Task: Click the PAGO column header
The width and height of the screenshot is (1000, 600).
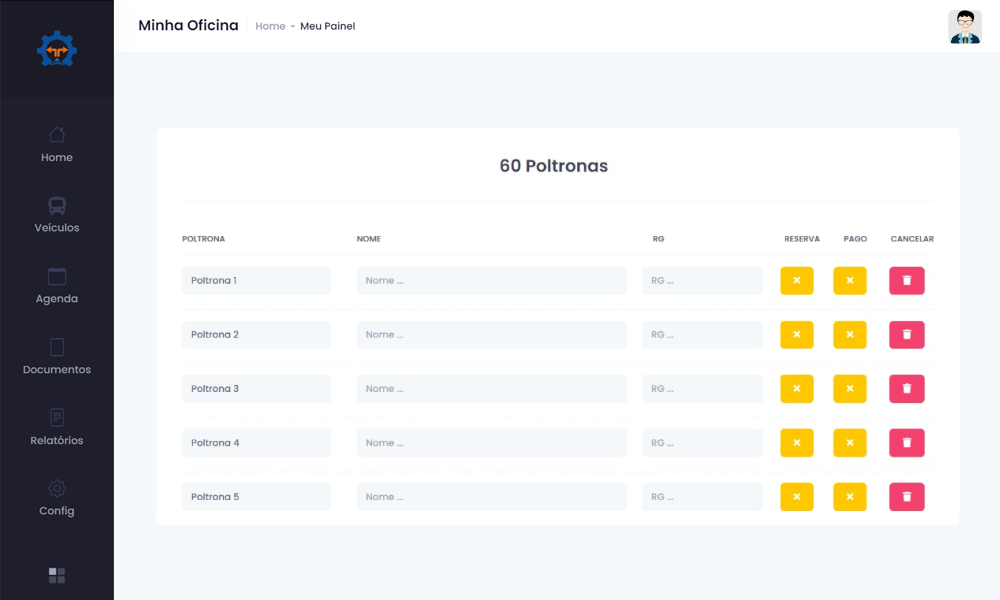Action: pyautogui.click(x=855, y=239)
